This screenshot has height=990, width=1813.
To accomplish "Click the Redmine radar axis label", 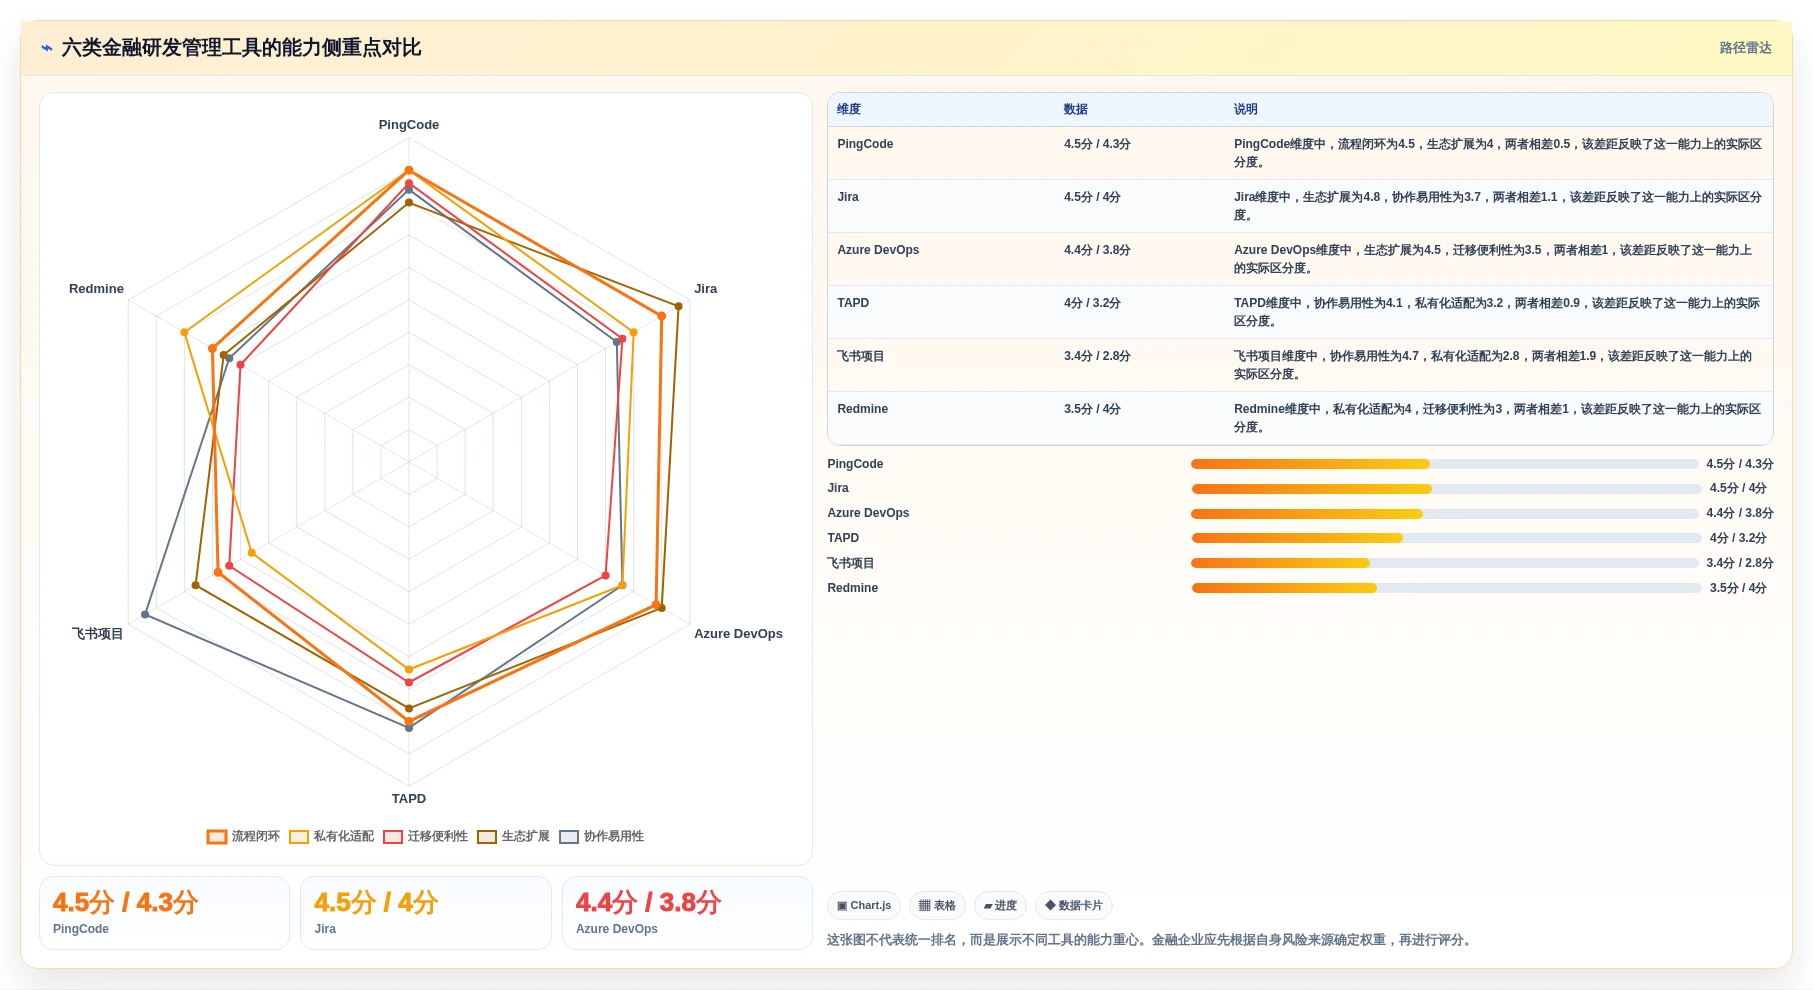I will (x=96, y=289).
